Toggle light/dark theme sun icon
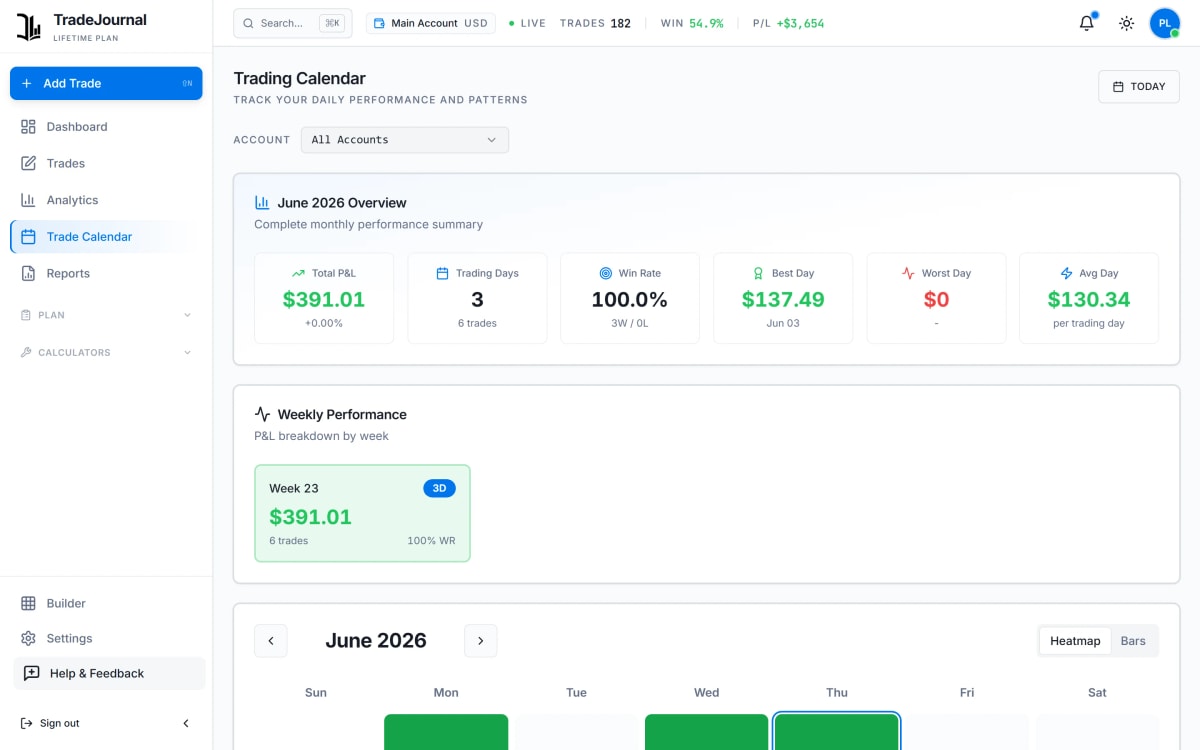The width and height of the screenshot is (1200, 750). (1127, 23)
